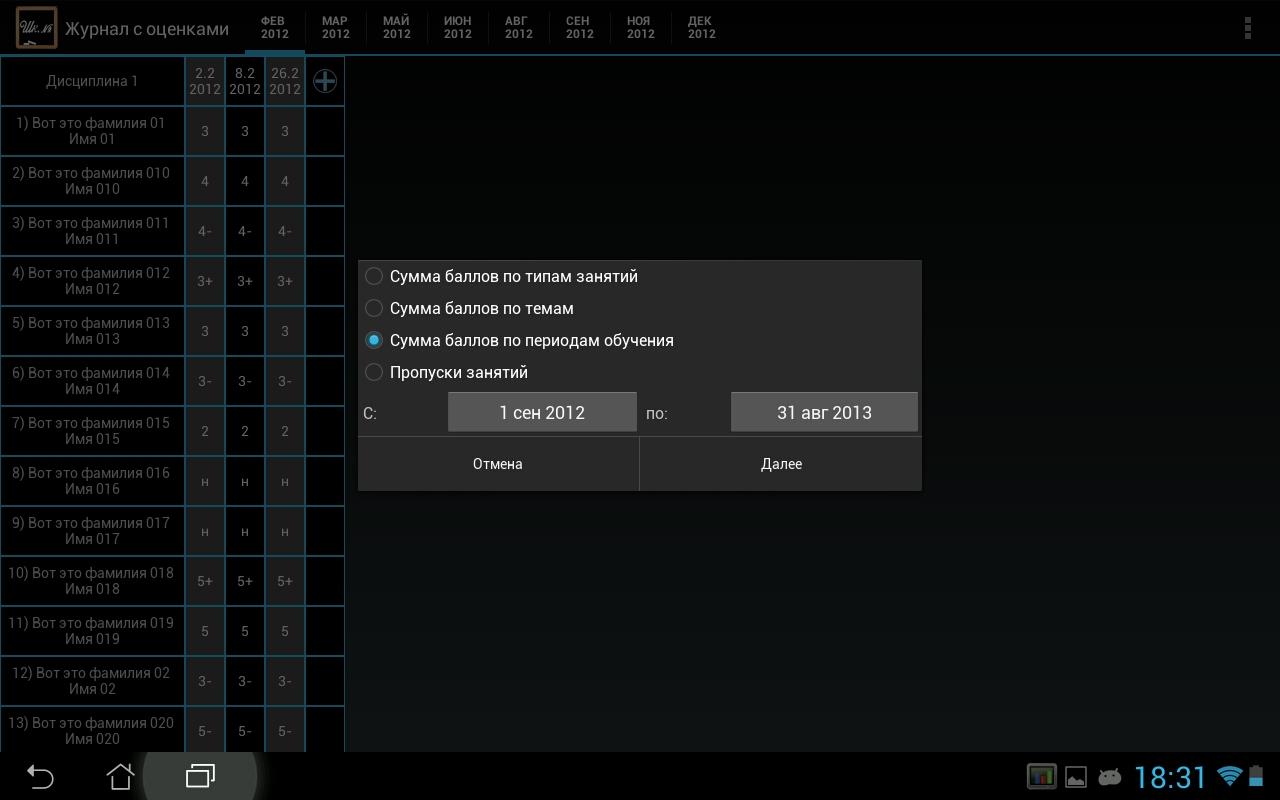Screen dimensions: 1280x800
Task: Switch to the ДЕК 2012 tab
Action: click(701, 26)
